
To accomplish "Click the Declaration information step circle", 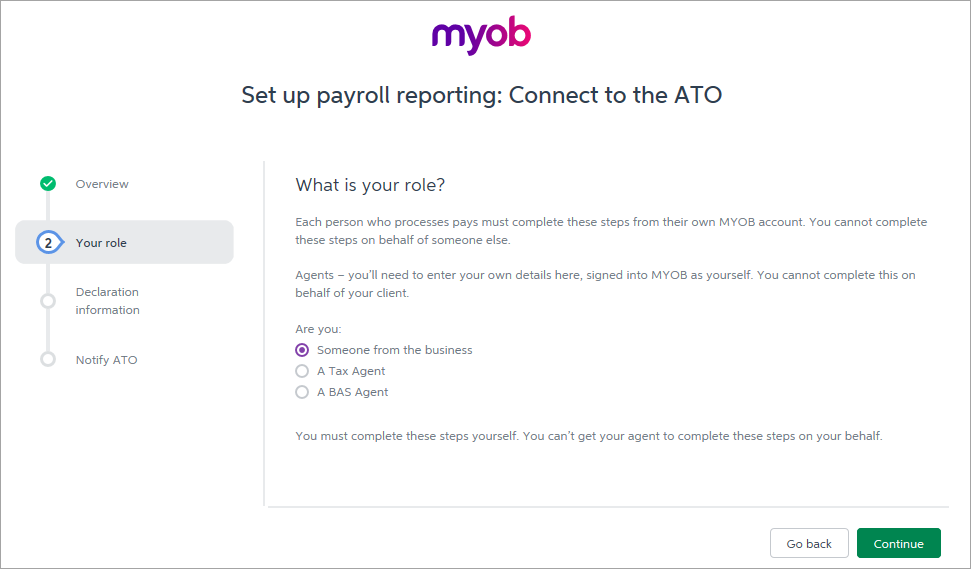I will pyautogui.click(x=48, y=301).
